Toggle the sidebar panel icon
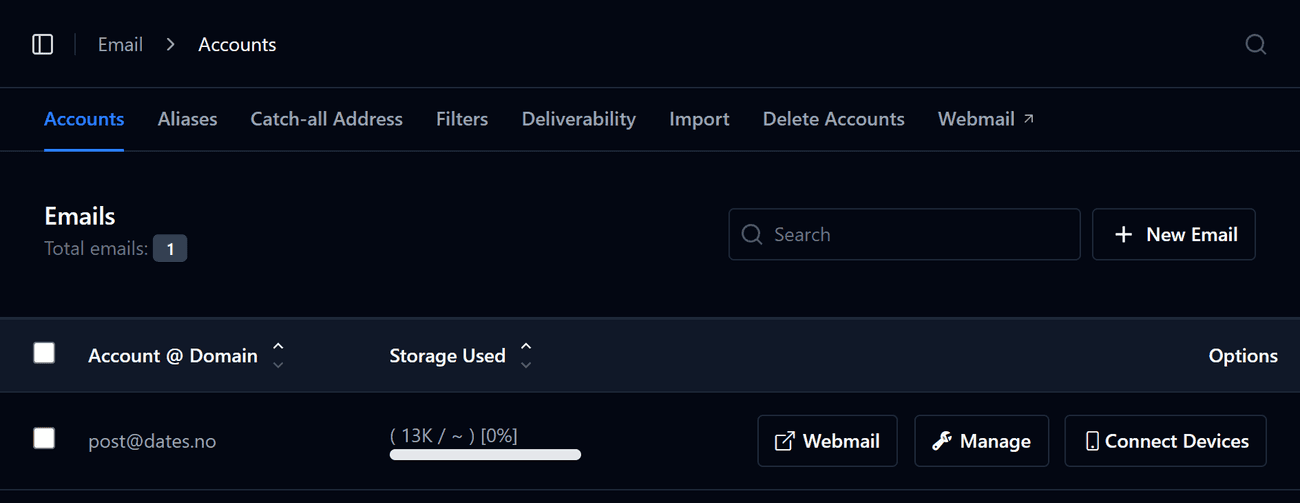Image resolution: width=1300 pixels, height=503 pixels. click(x=42, y=44)
